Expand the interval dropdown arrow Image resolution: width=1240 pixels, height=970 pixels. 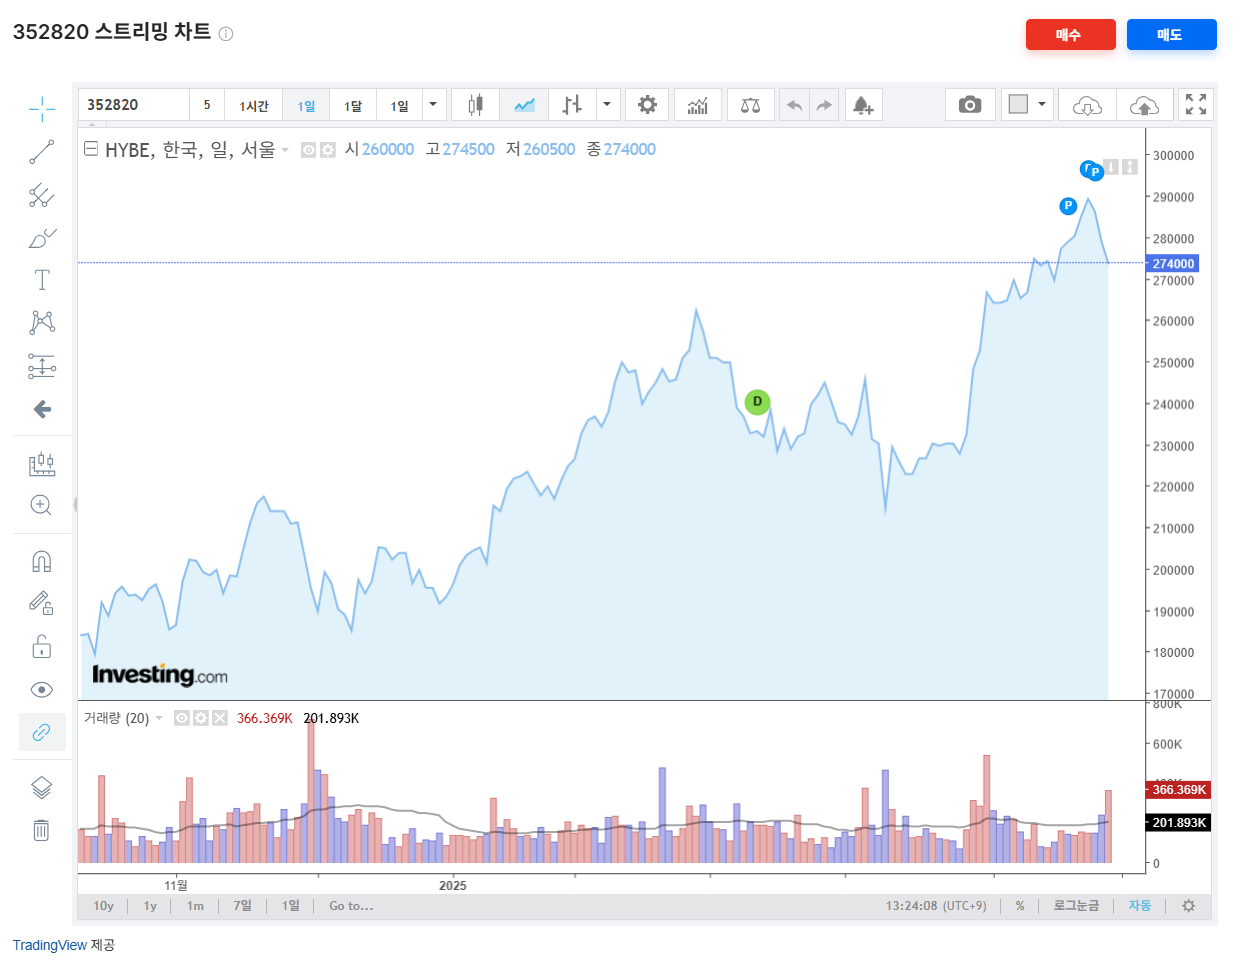click(x=433, y=105)
